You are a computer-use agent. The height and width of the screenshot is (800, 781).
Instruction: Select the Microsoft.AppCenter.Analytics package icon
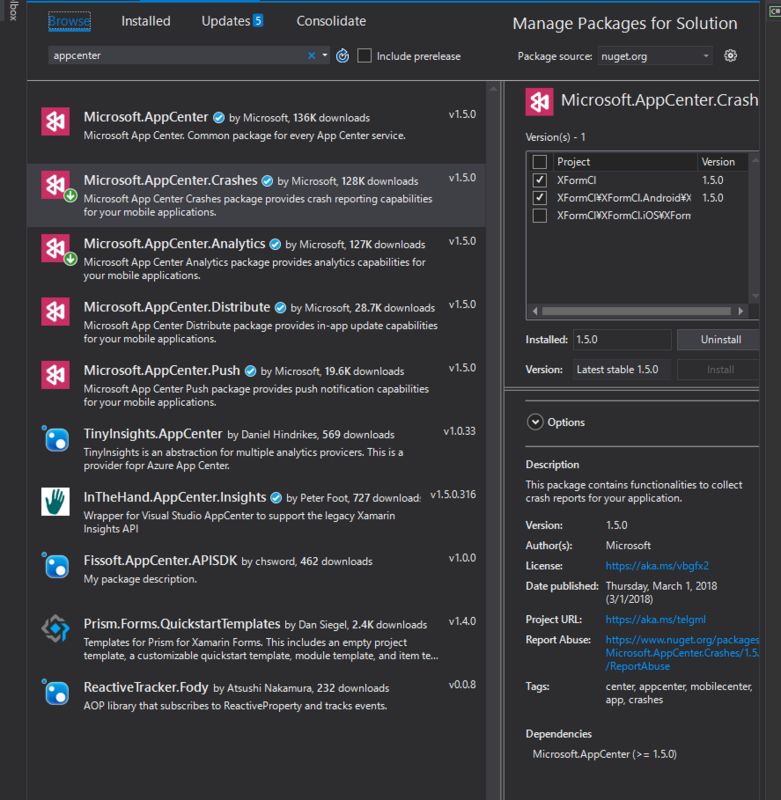click(x=55, y=248)
